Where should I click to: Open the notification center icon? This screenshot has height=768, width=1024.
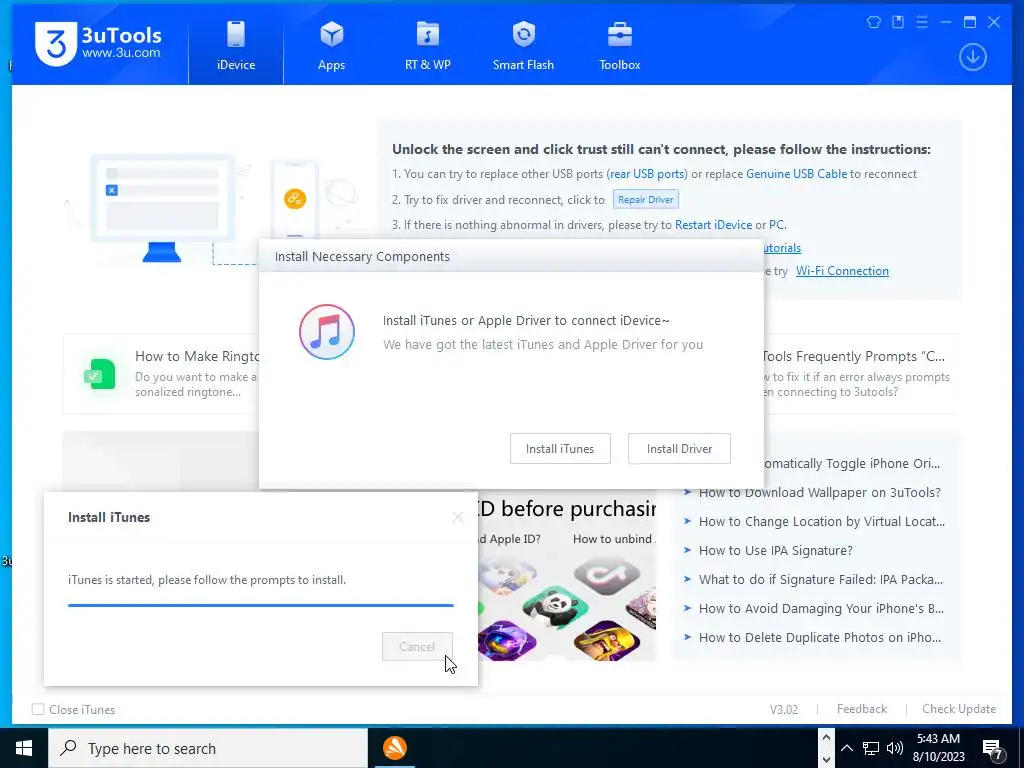[993, 749]
